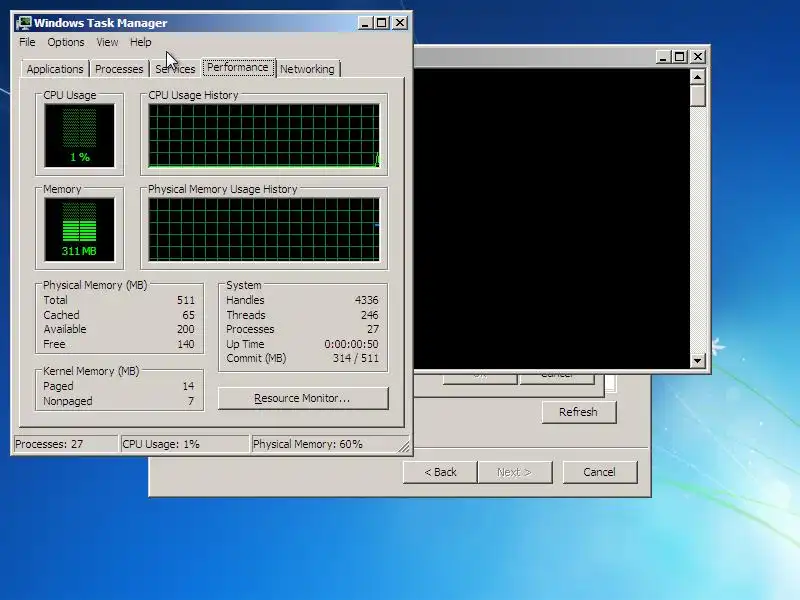Screen dimensions: 800x600
Task: Click console scrollbar up arrow
Action: (697, 77)
